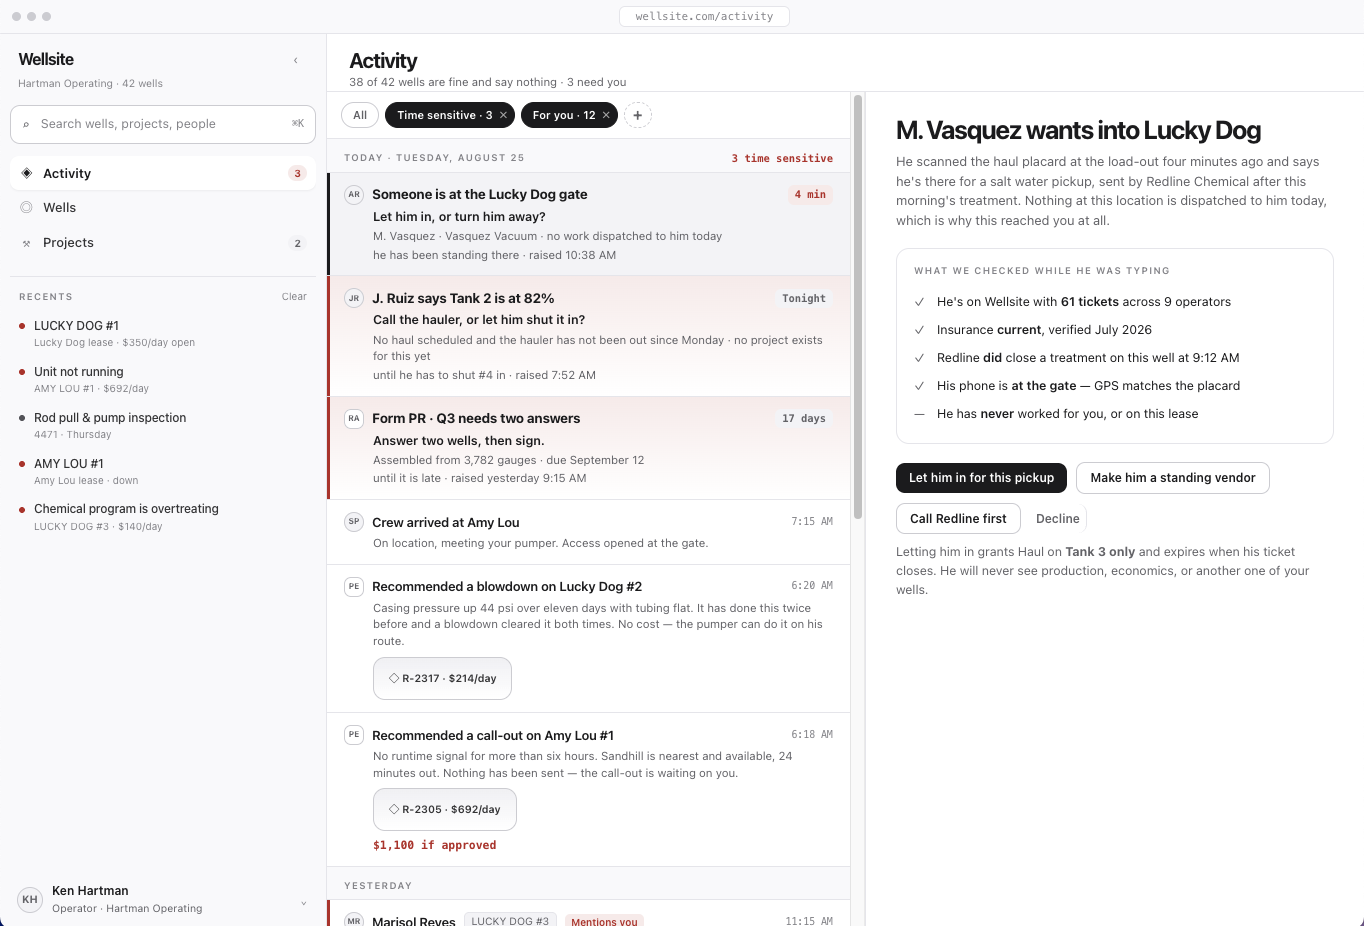The image size is (1364, 926).
Task: Click the RA avatar on Form PR item
Action: (x=354, y=419)
